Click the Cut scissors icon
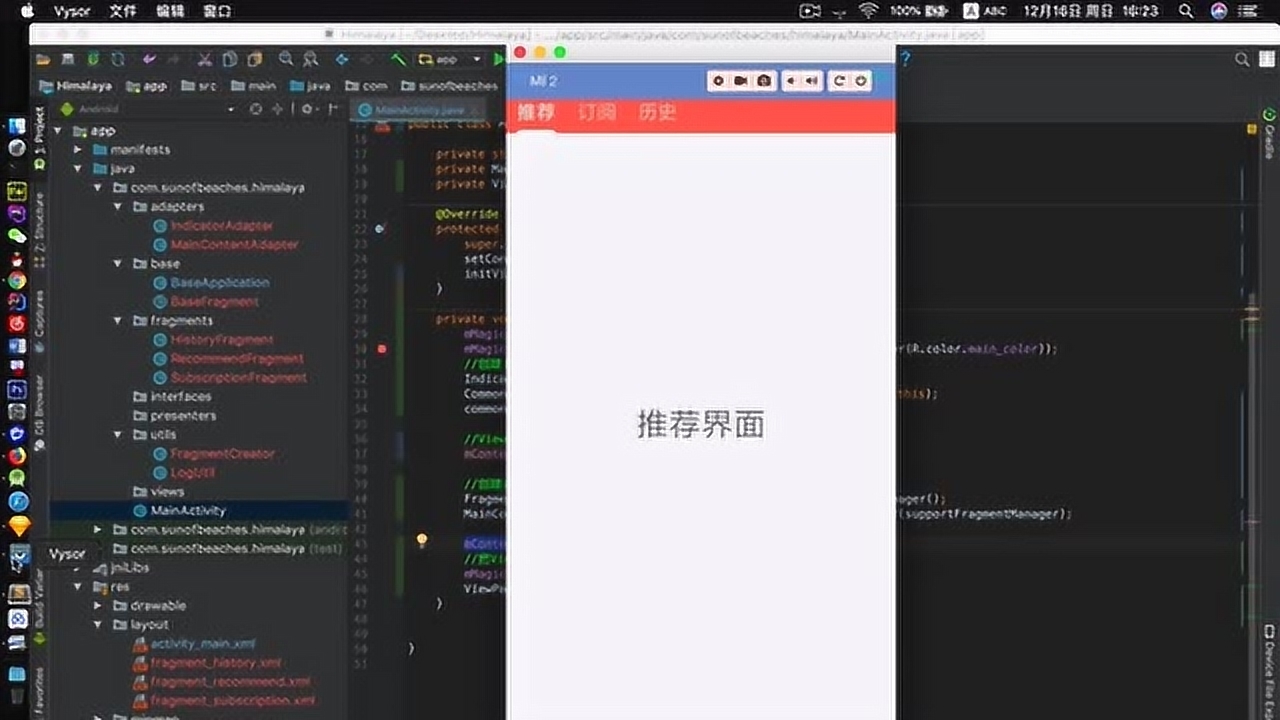Image resolution: width=1280 pixels, height=720 pixels. pyautogui.click(x=205, y=60)
